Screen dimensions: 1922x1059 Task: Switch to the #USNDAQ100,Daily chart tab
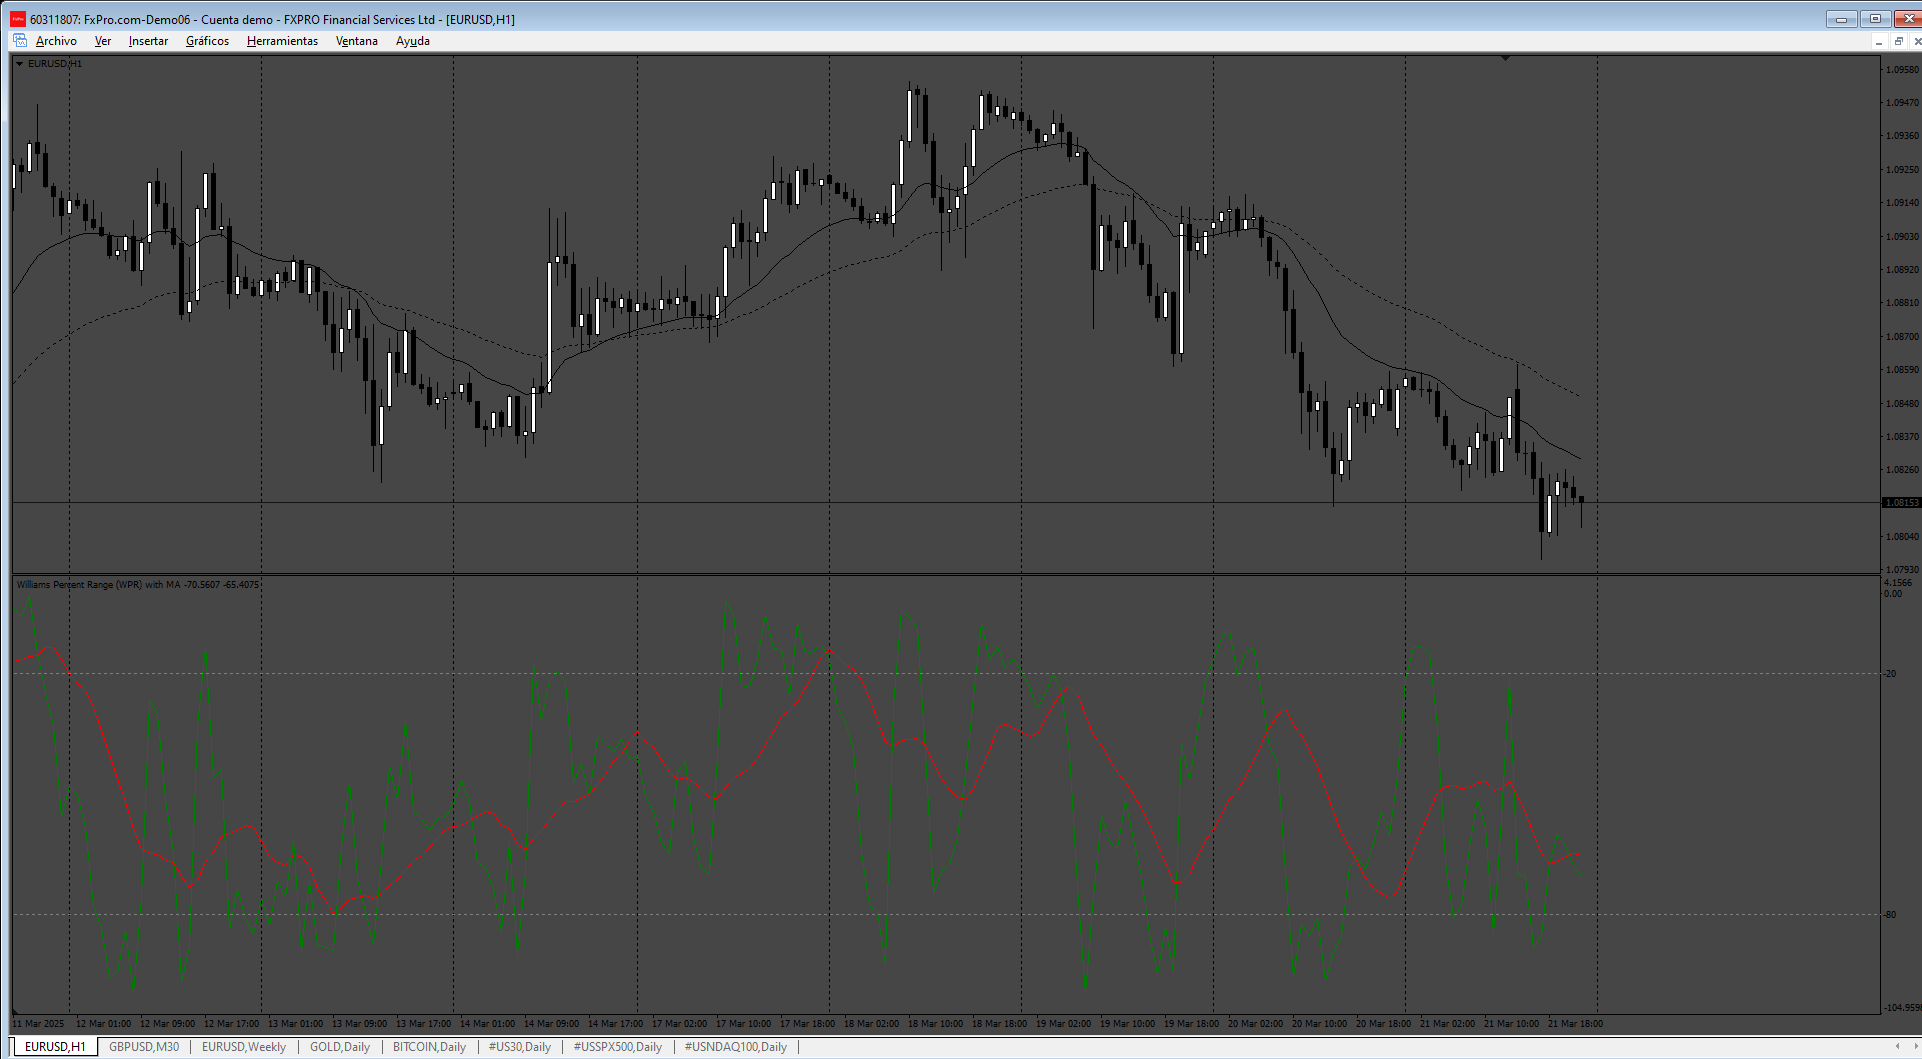[736, 1047]
